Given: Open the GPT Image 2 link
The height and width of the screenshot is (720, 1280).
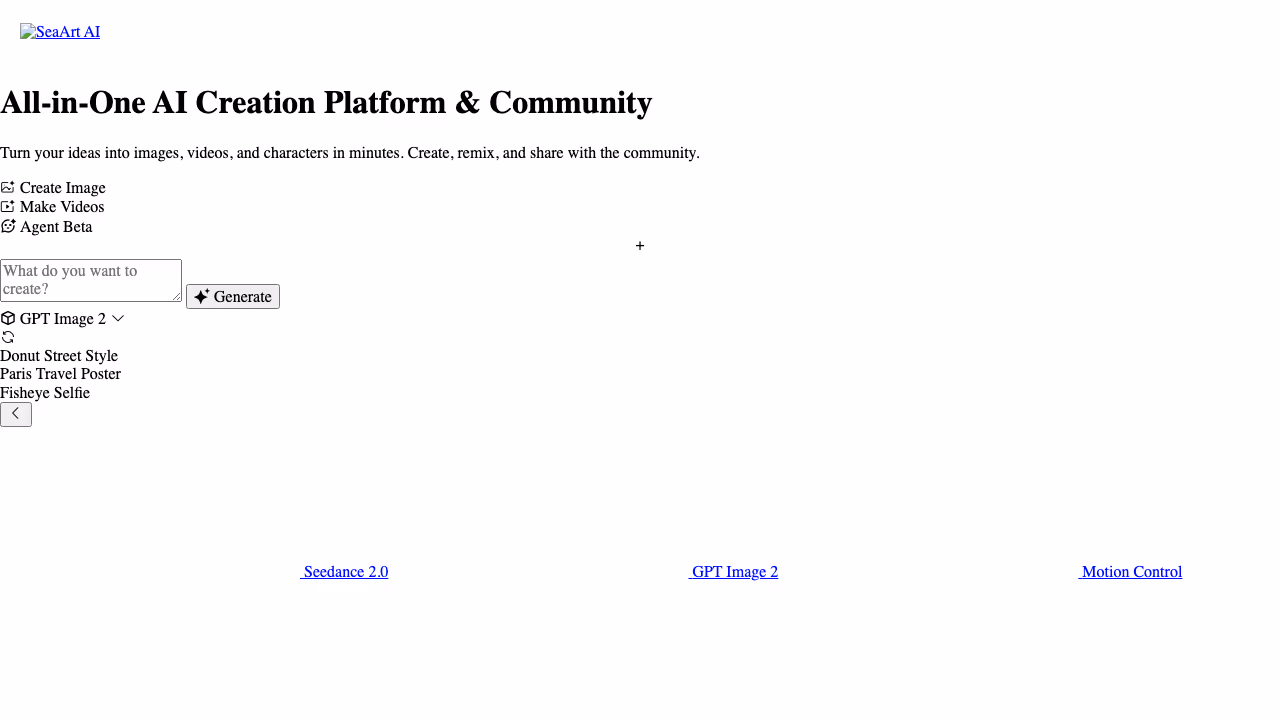Looking at the screenshot, I should point(734,572).
